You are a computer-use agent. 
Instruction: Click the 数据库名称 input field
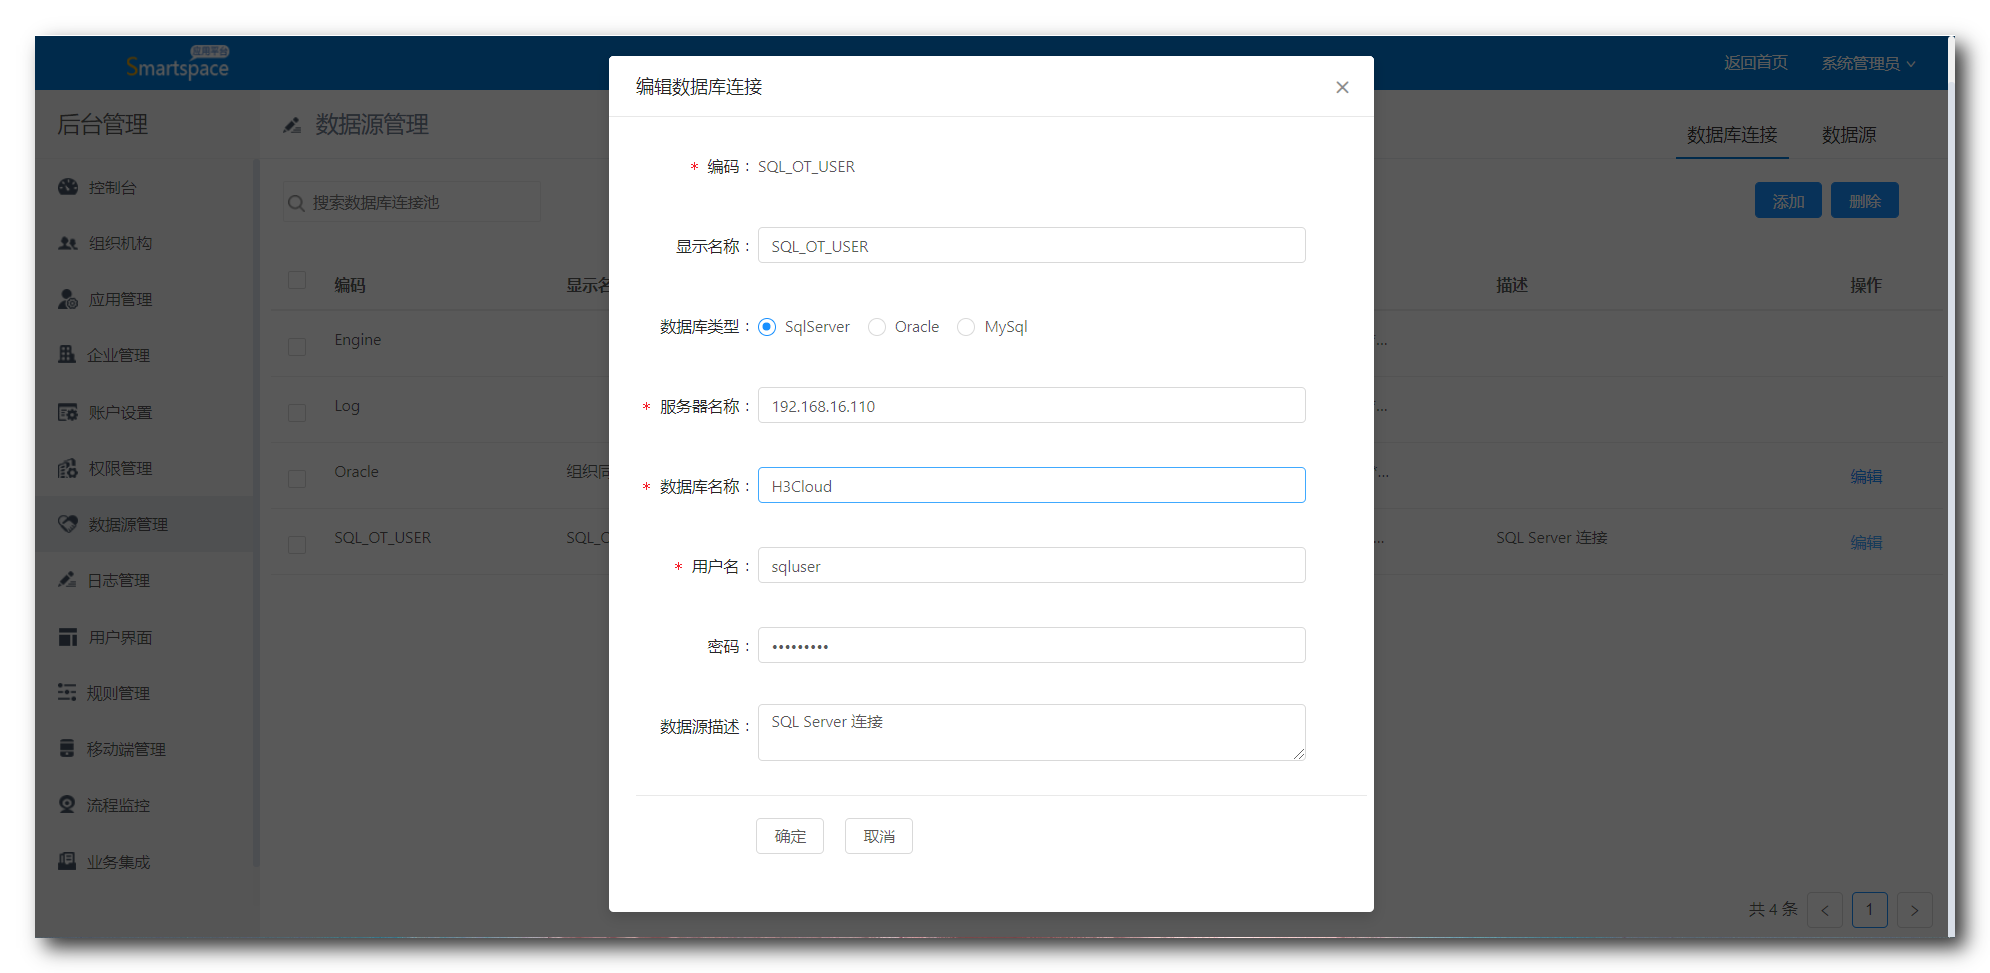(x=1032, y=485)
